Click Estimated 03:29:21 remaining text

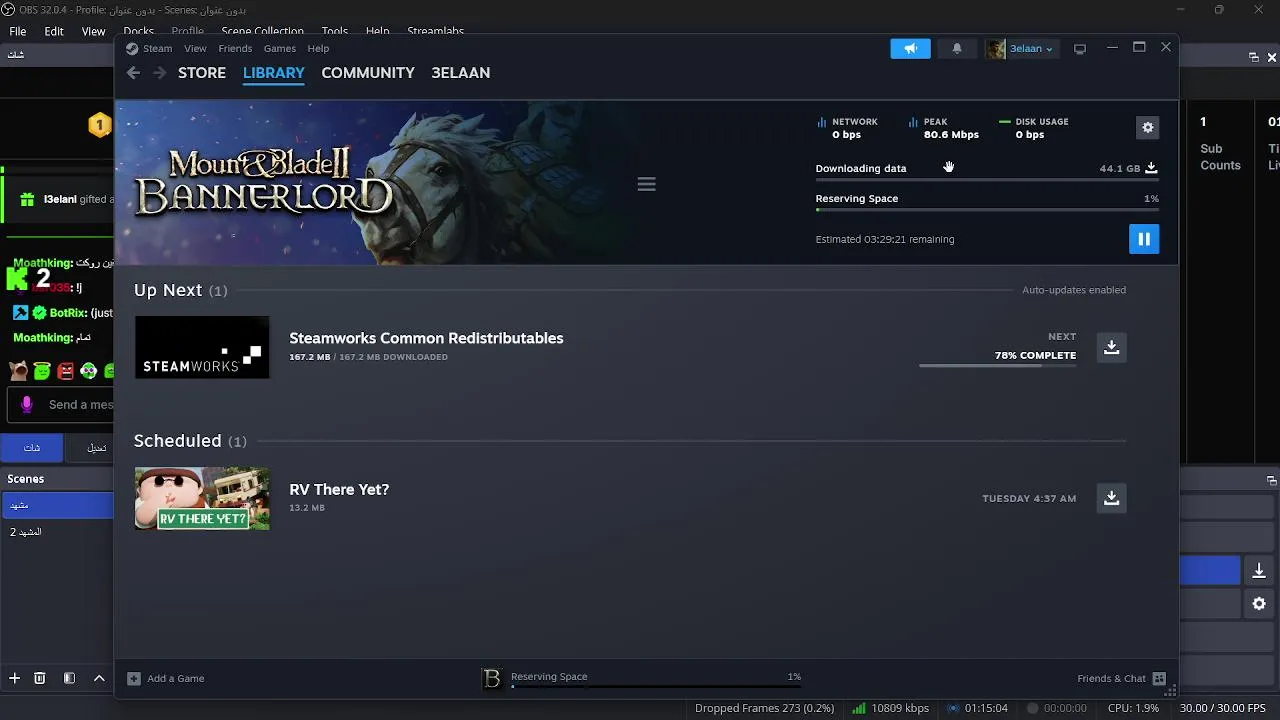tap(885, 239)
